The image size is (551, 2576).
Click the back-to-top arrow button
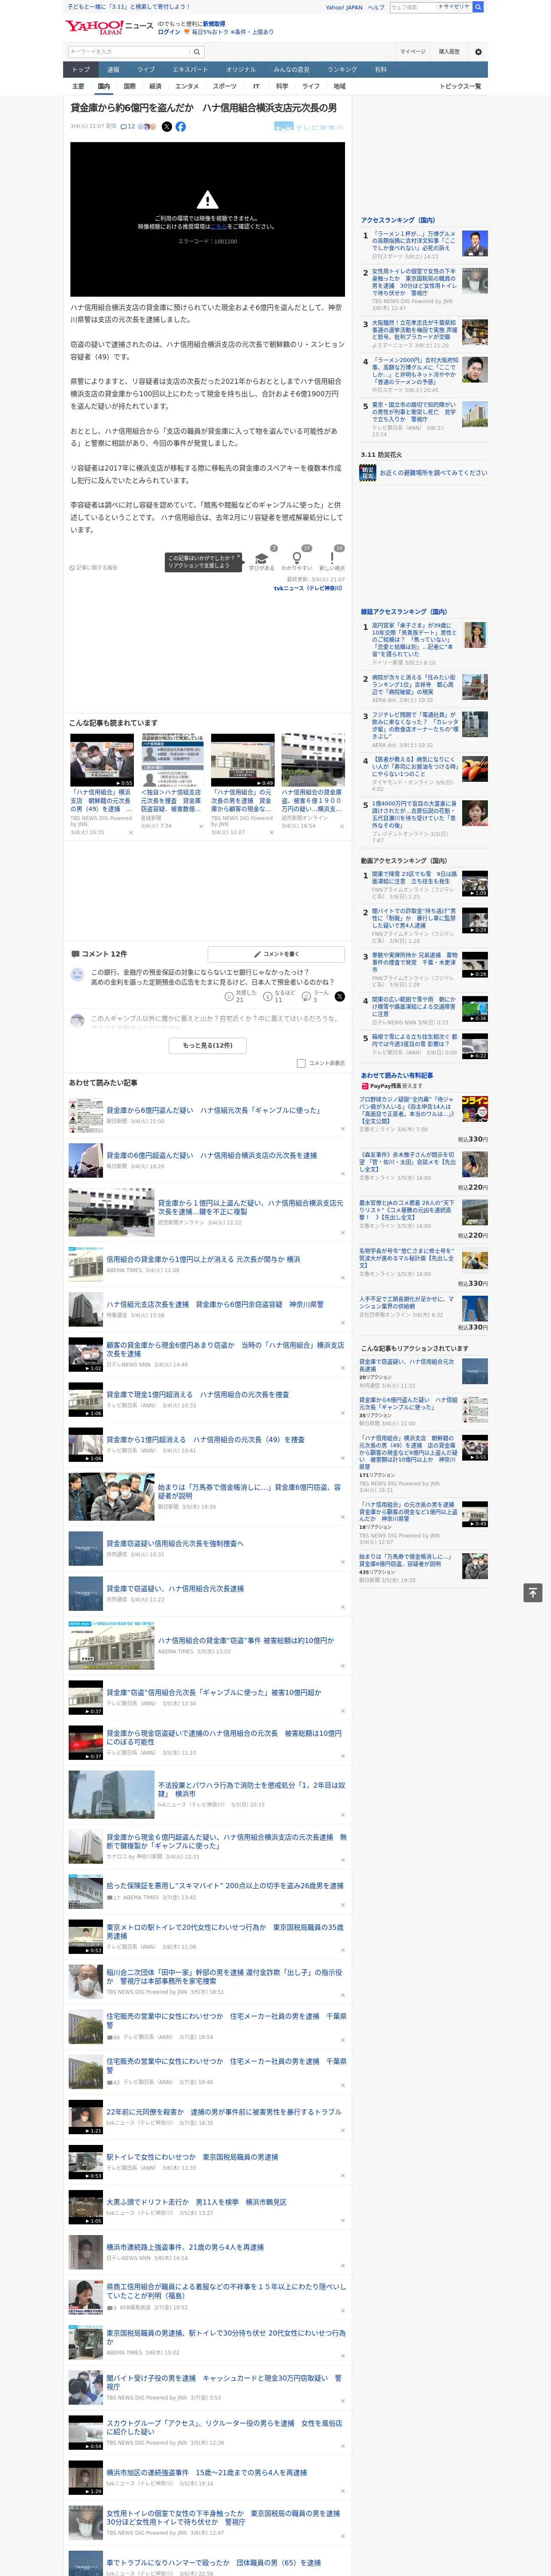click(532, 1592)
